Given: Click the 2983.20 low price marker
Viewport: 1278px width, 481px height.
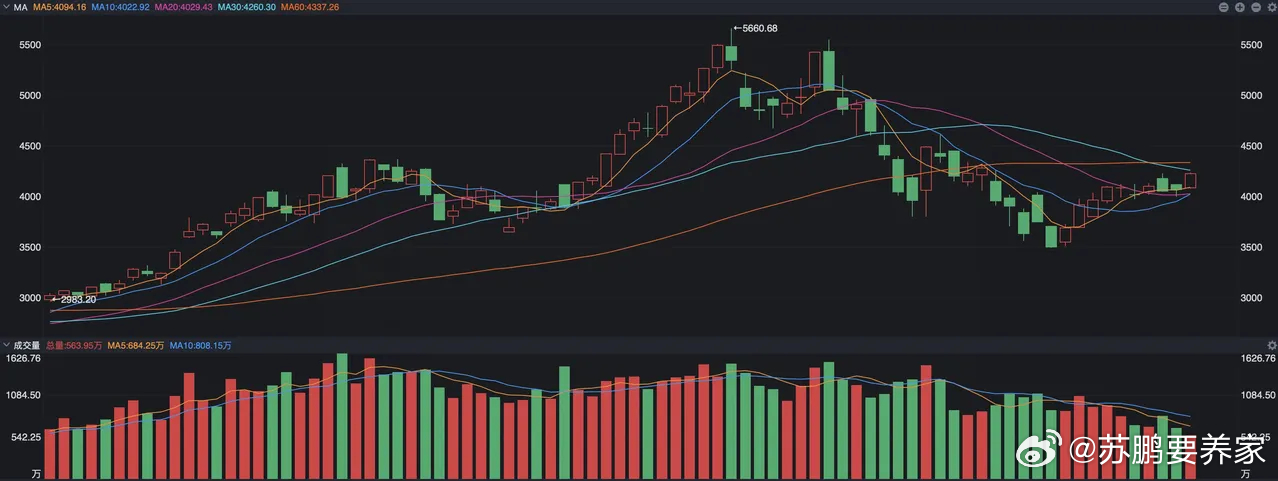Looking at the screenshot, I should (x=72, y=299).
